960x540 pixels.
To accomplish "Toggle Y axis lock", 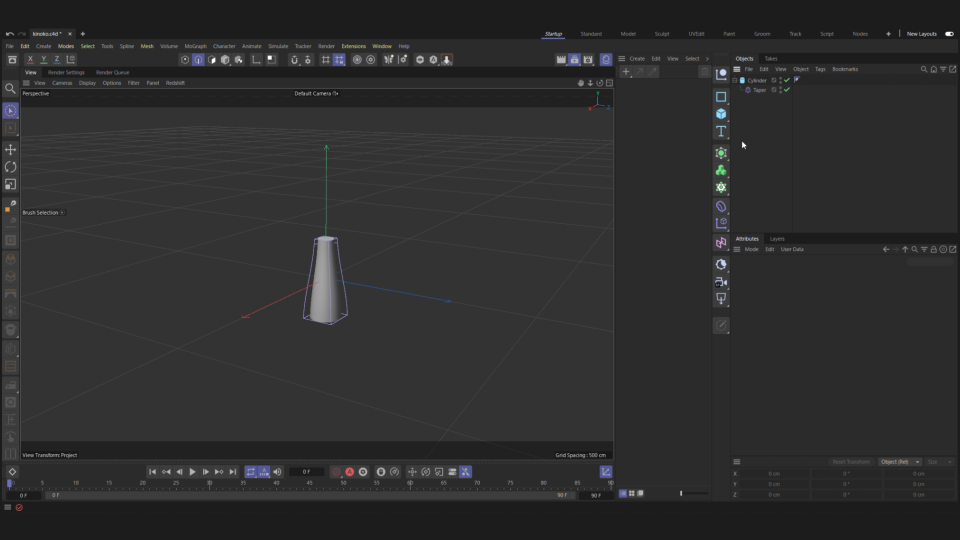I will click(x=43, y=59).
